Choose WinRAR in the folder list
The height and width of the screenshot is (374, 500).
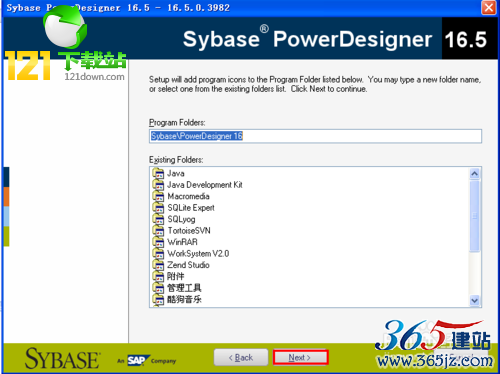pos(182,242)
